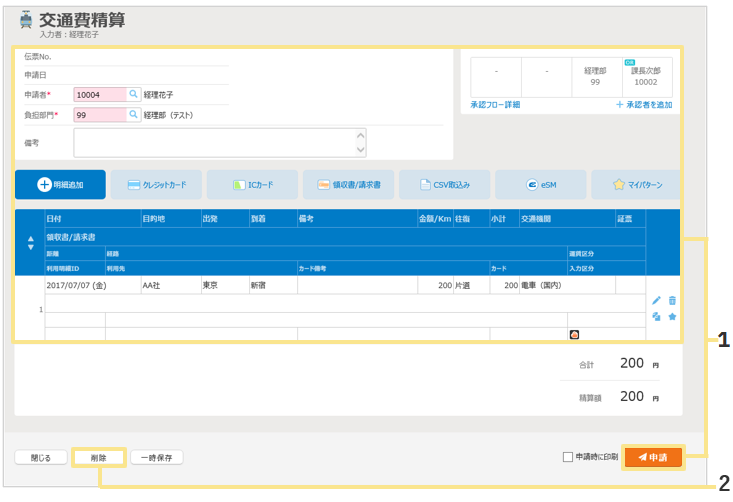
Task: Click the star favorite icon on row 1
Action: (672, 316)
